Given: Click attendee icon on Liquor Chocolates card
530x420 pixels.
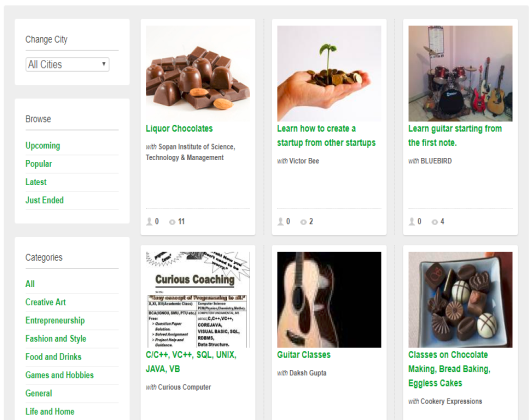Looking at the screenshot, I should tap(149, 222).
